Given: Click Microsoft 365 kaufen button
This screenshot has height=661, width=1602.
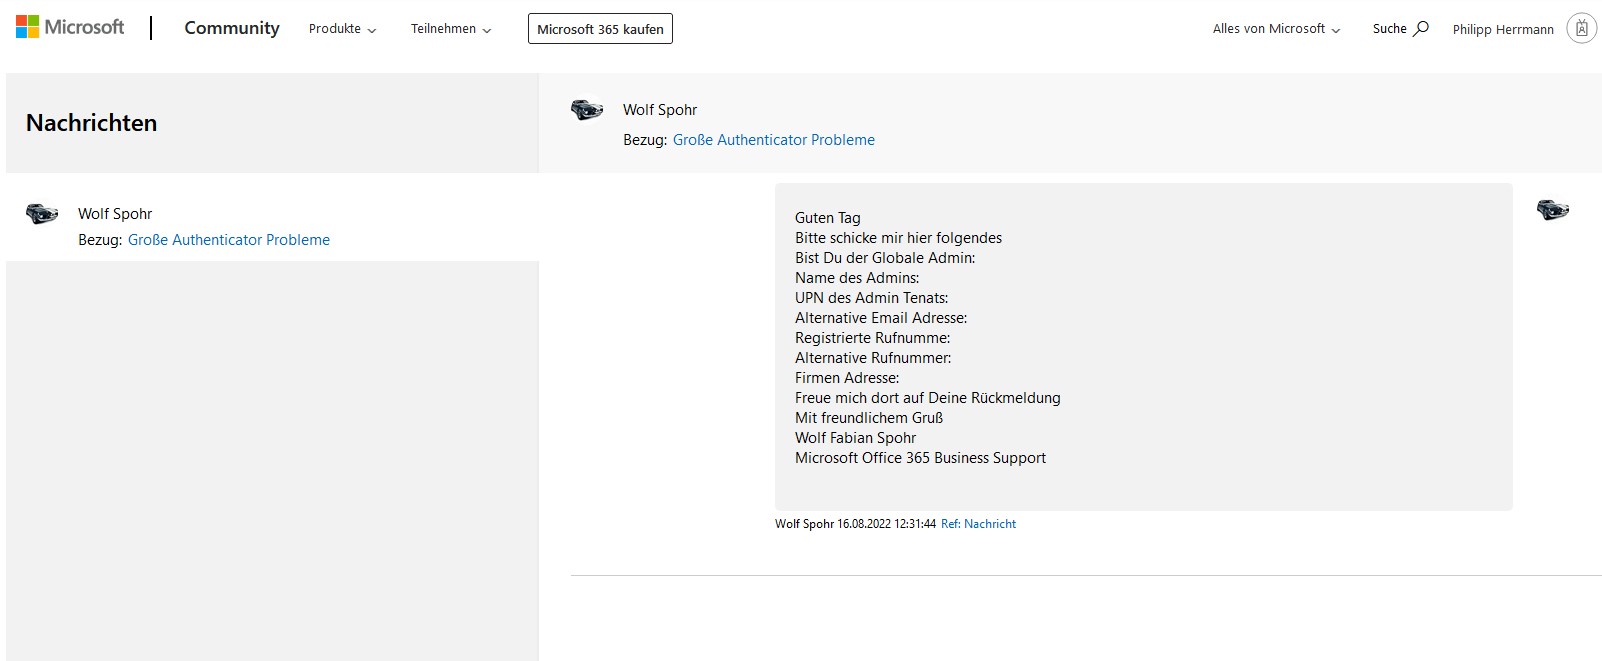Looking at the screenshot, I should pyautogui.click(x=600, y=29).
